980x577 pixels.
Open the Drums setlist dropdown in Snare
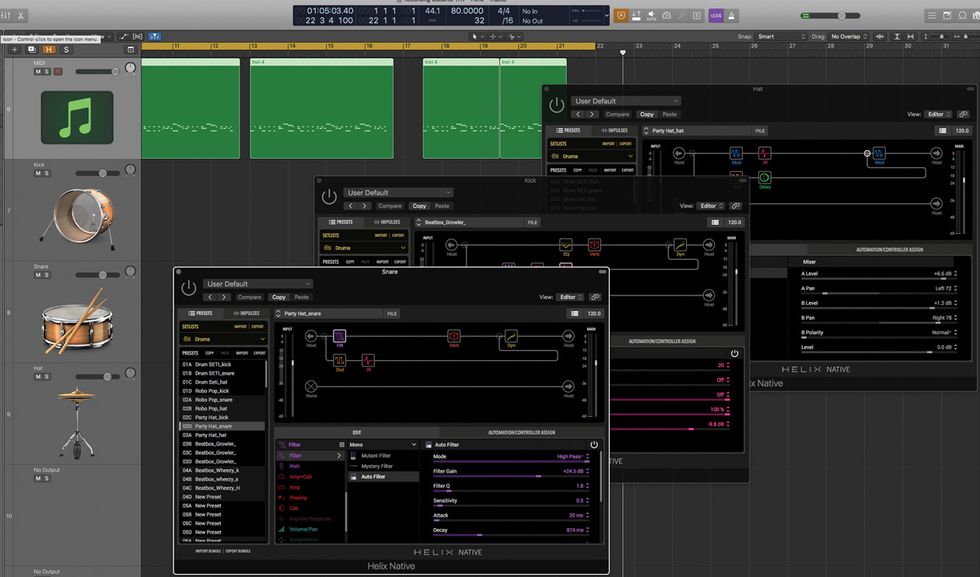[x=224, y=339]
